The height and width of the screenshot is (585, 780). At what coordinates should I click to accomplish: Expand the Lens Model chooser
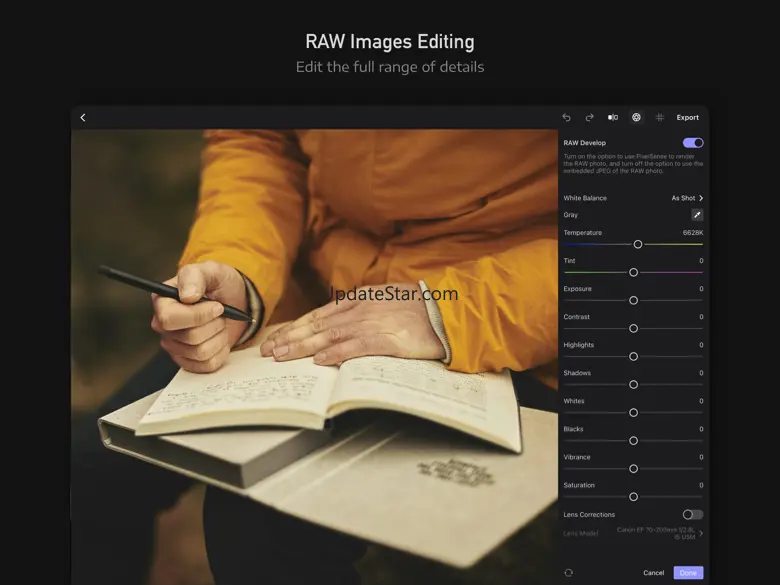click(700, 533)
